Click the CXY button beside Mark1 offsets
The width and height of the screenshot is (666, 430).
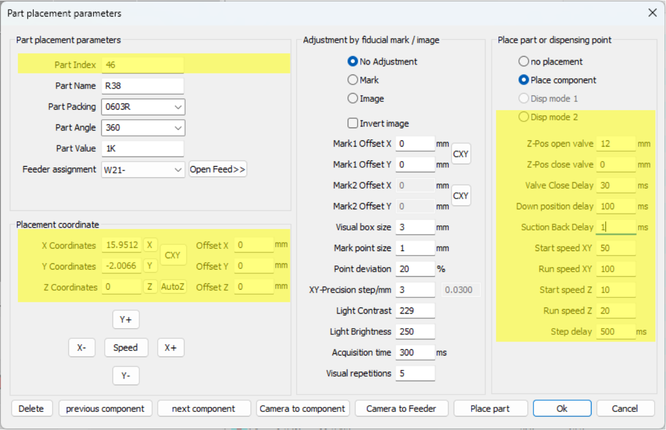tap(461, 154)
